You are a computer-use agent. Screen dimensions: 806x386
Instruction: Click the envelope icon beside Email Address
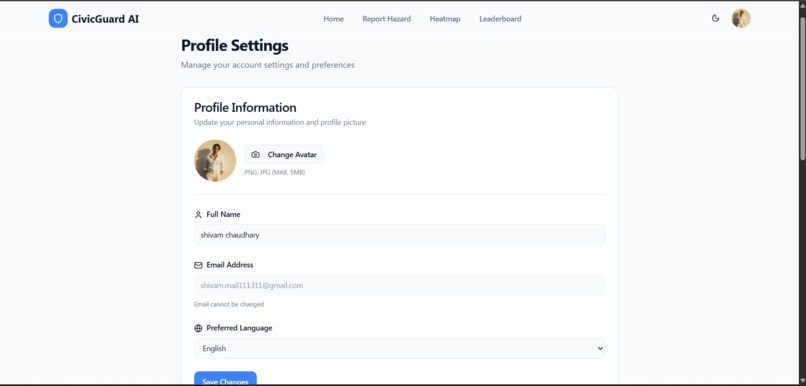pos(198,265)
